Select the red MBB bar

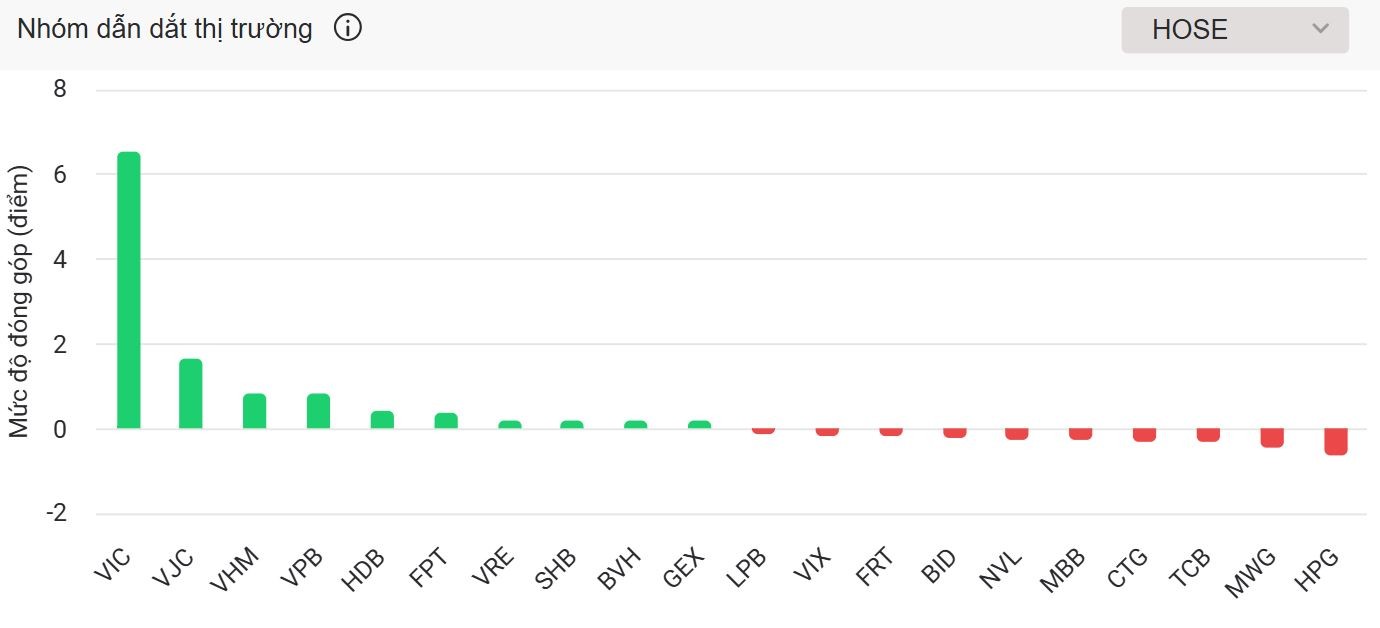pyautogui.click(x=1080, y=434)
